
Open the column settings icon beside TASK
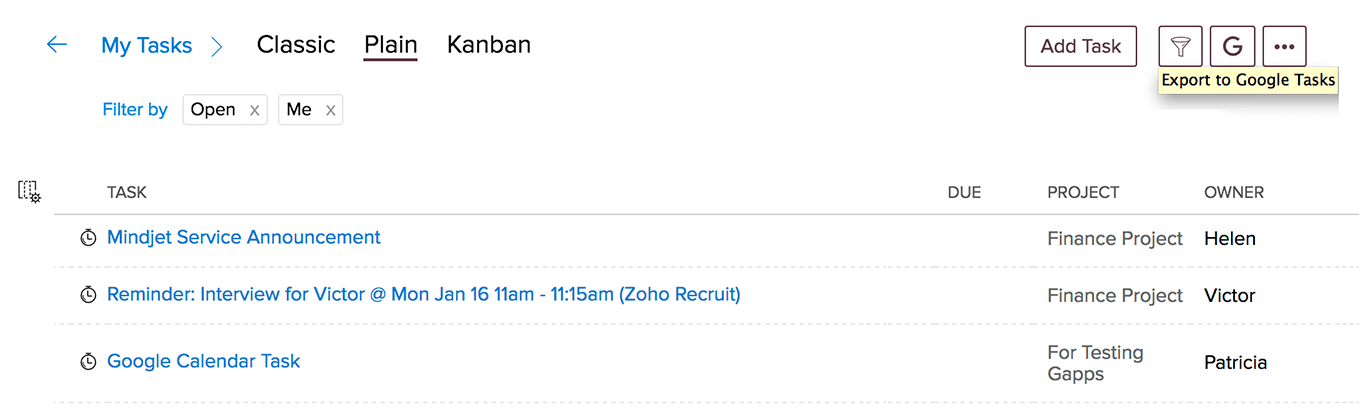tap(29, 192)
